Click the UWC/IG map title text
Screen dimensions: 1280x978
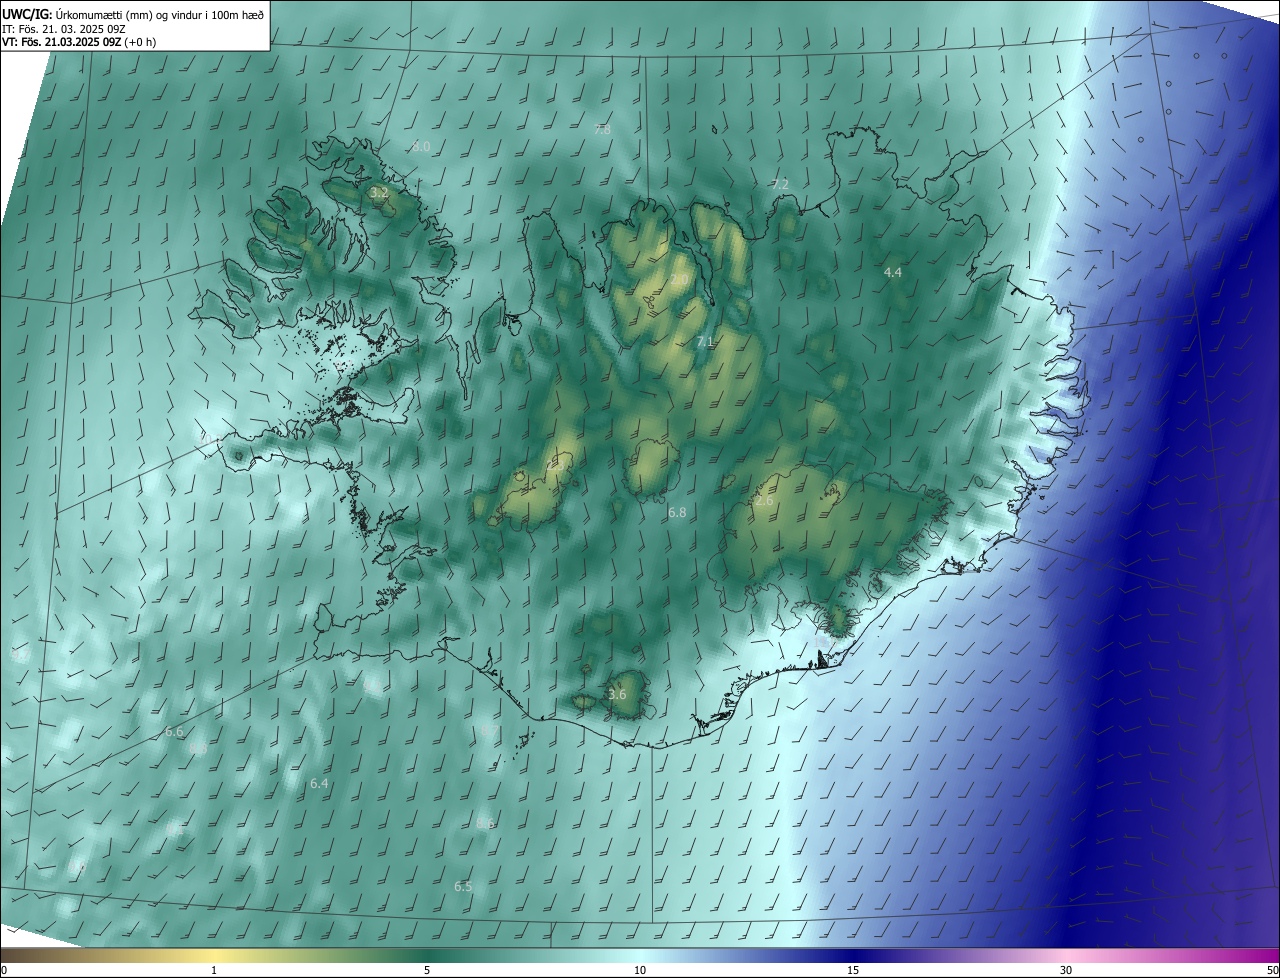point(133,14)
